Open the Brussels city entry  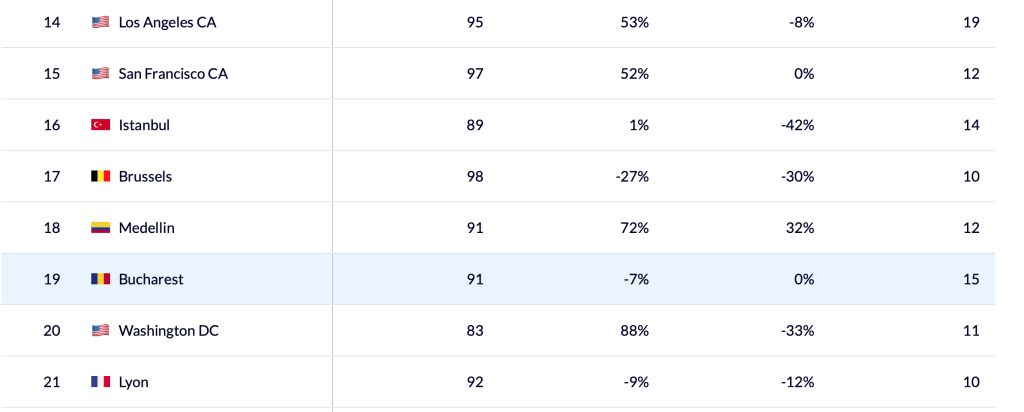pyautogui.click(x=145, y=176)
